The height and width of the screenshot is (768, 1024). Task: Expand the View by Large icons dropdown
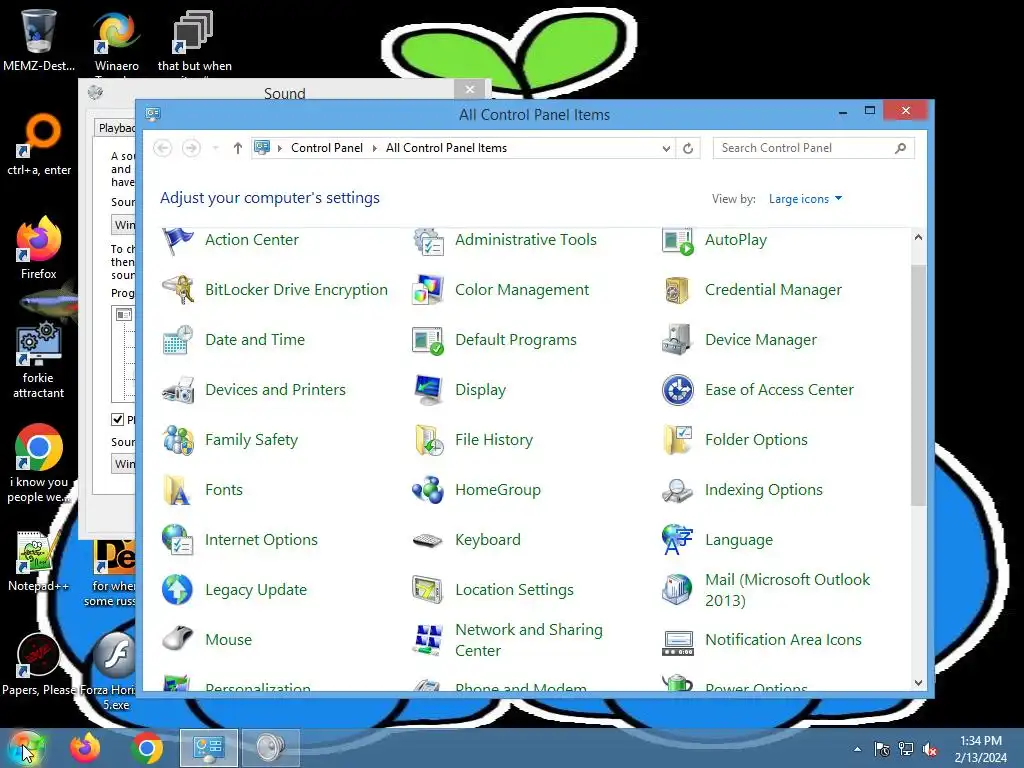pos(805,199)
